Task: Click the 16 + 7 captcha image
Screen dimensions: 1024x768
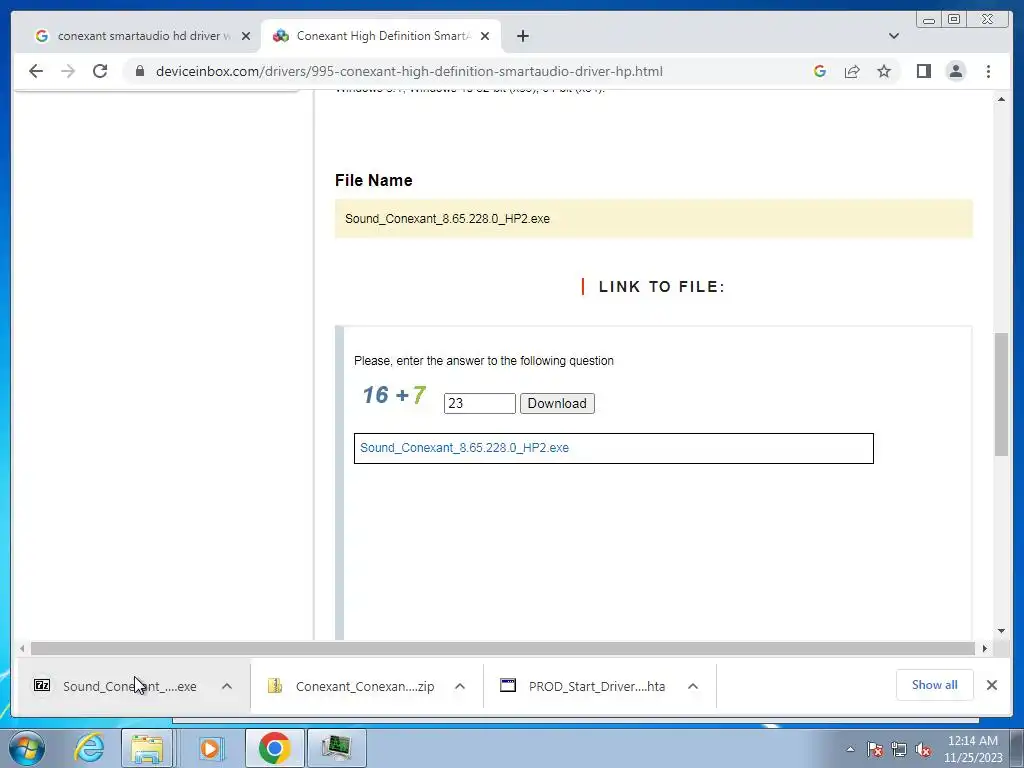Action: coord(394,395)
